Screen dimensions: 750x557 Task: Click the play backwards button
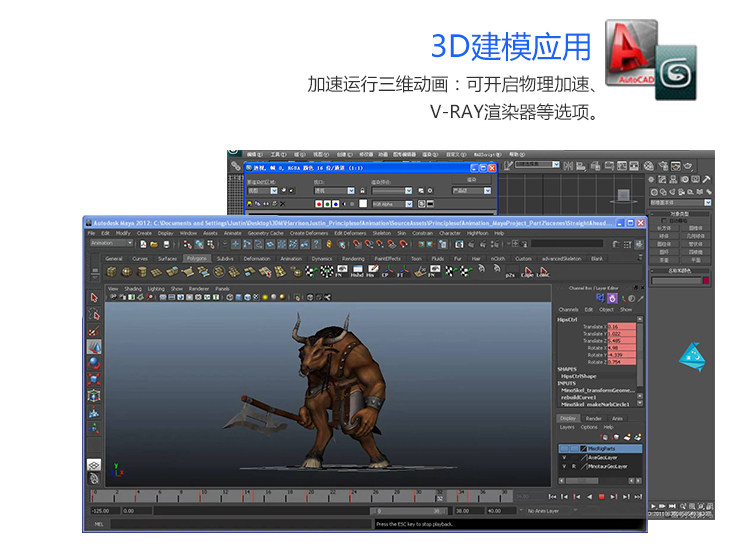(589, 497)
